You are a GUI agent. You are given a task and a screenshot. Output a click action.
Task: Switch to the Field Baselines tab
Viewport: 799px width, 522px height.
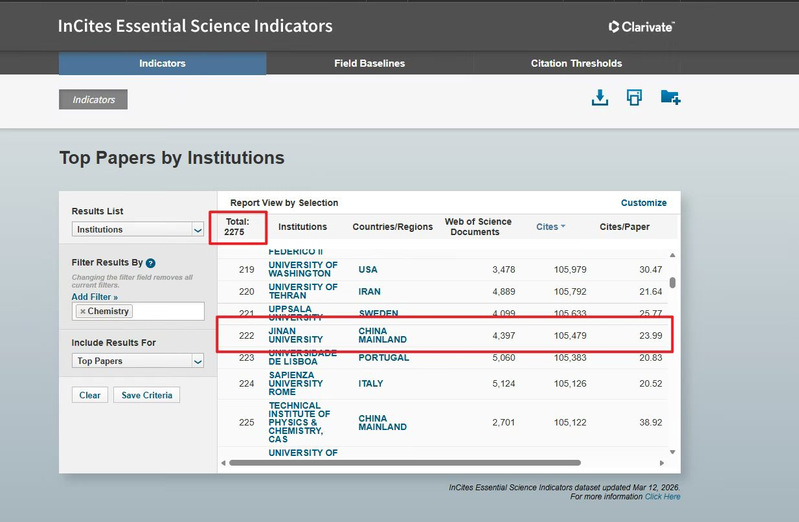(369, 63)
